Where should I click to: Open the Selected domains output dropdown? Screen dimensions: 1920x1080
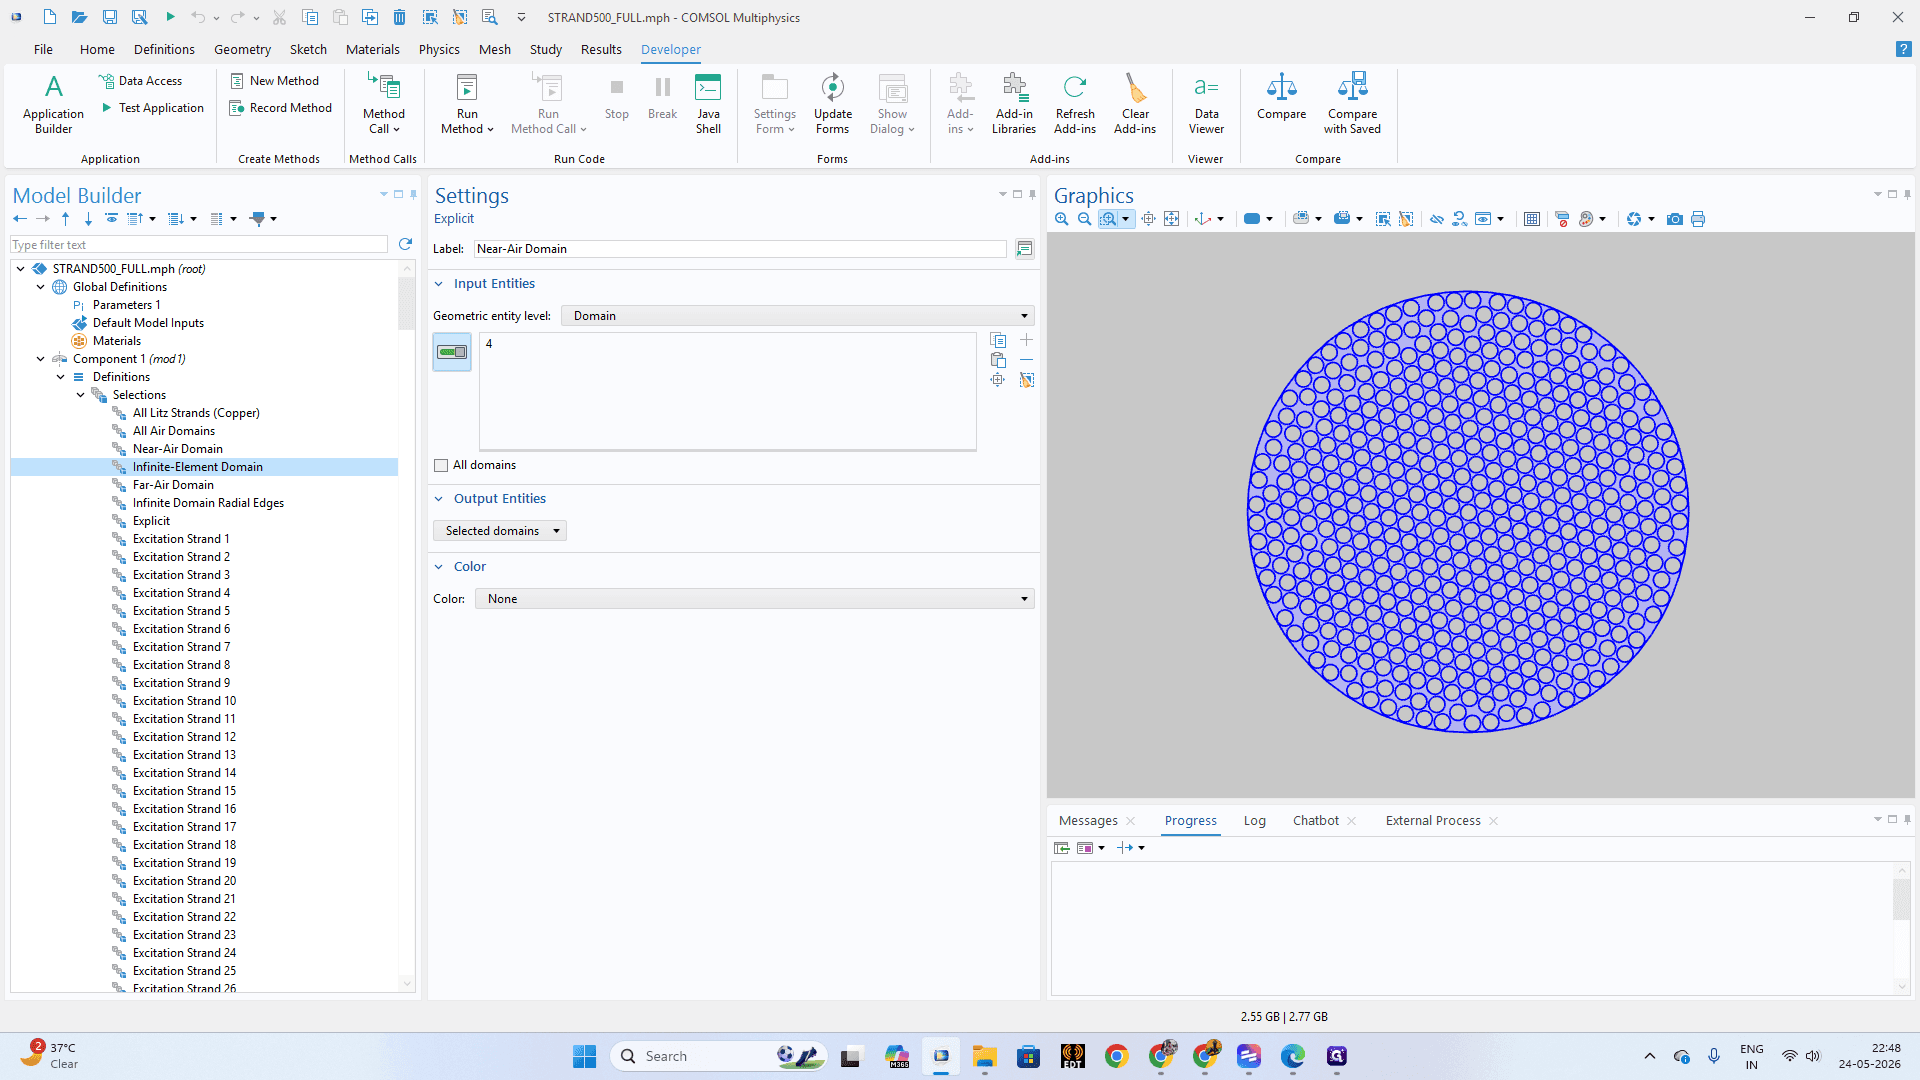[500, 531]
